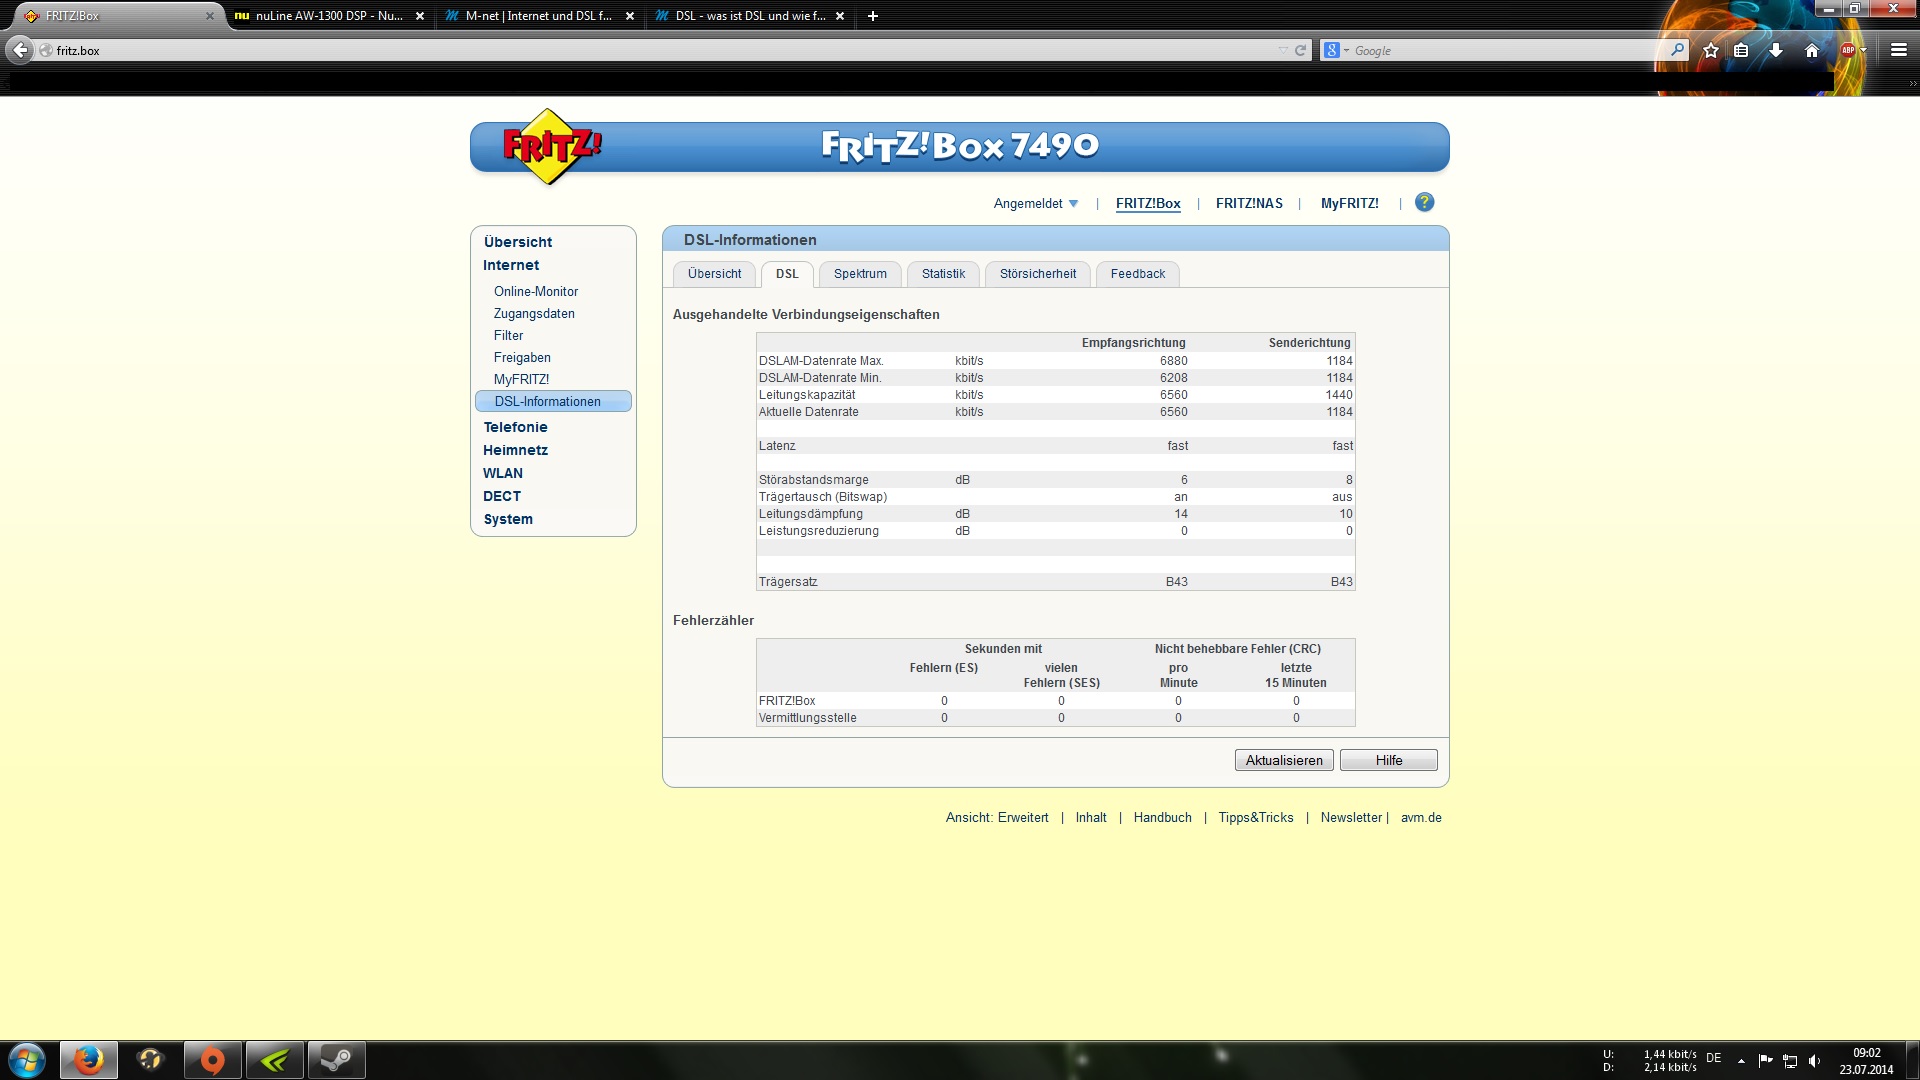1920x1080 pixels.
Task: Select the Statistik tab
Action: click(942, 274)
